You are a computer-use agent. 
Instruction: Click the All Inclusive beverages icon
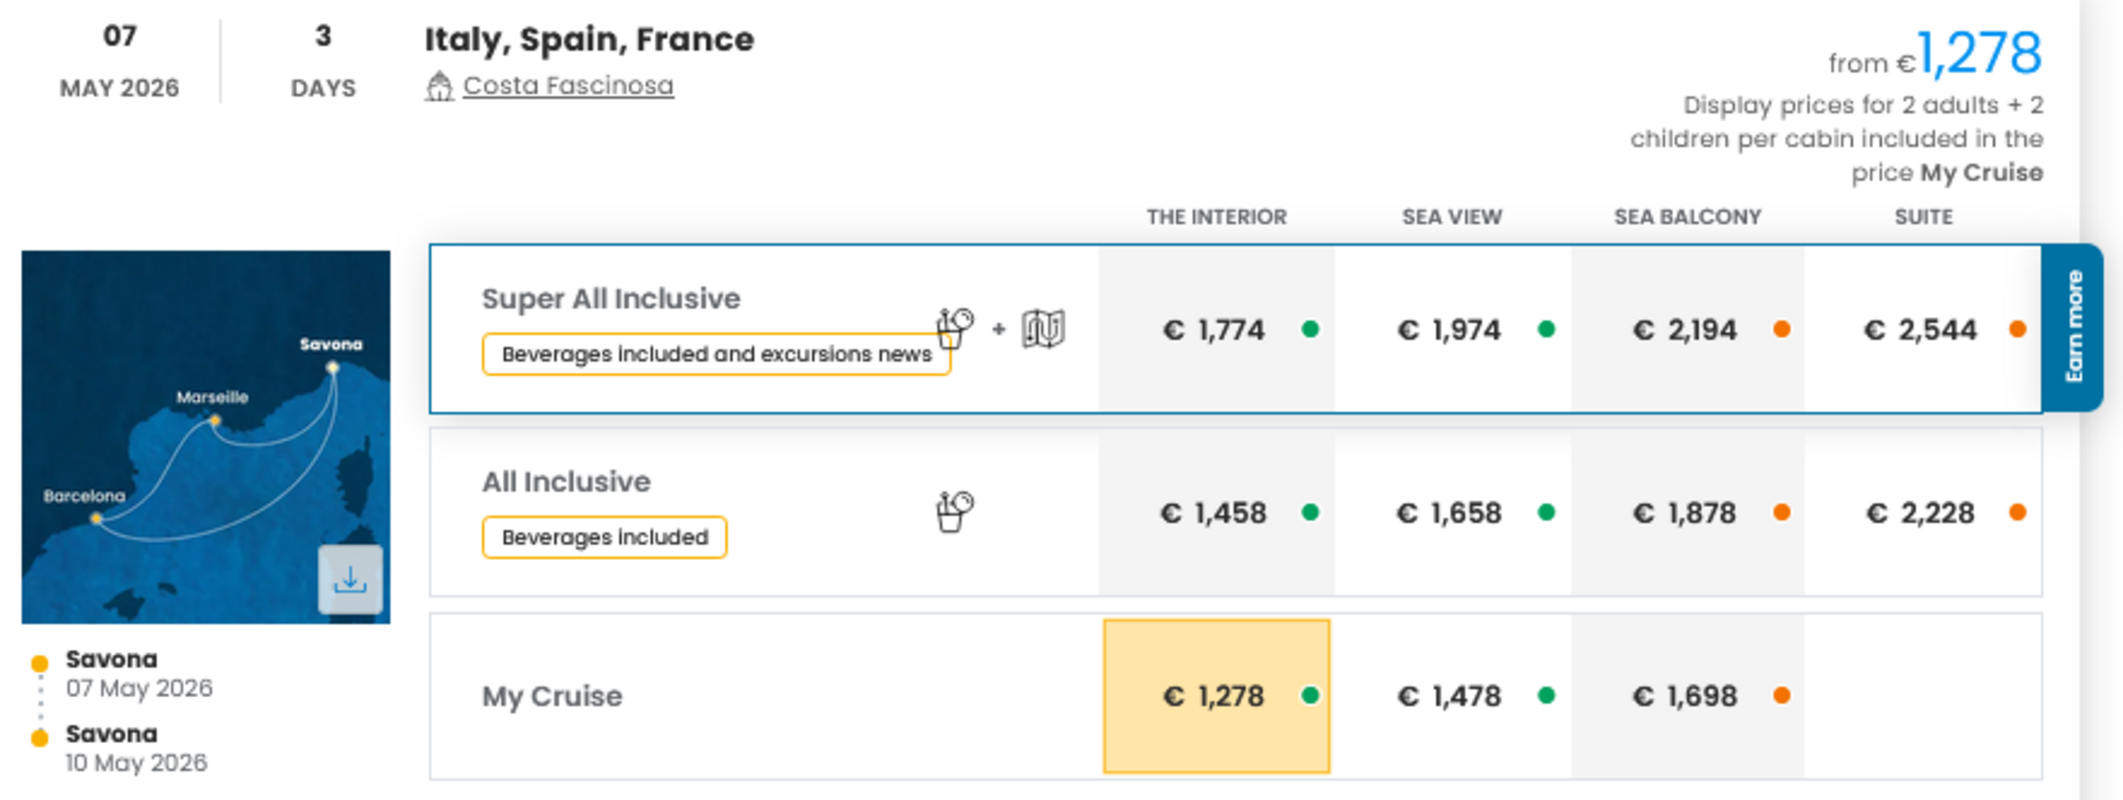click(x=954, y=512)
